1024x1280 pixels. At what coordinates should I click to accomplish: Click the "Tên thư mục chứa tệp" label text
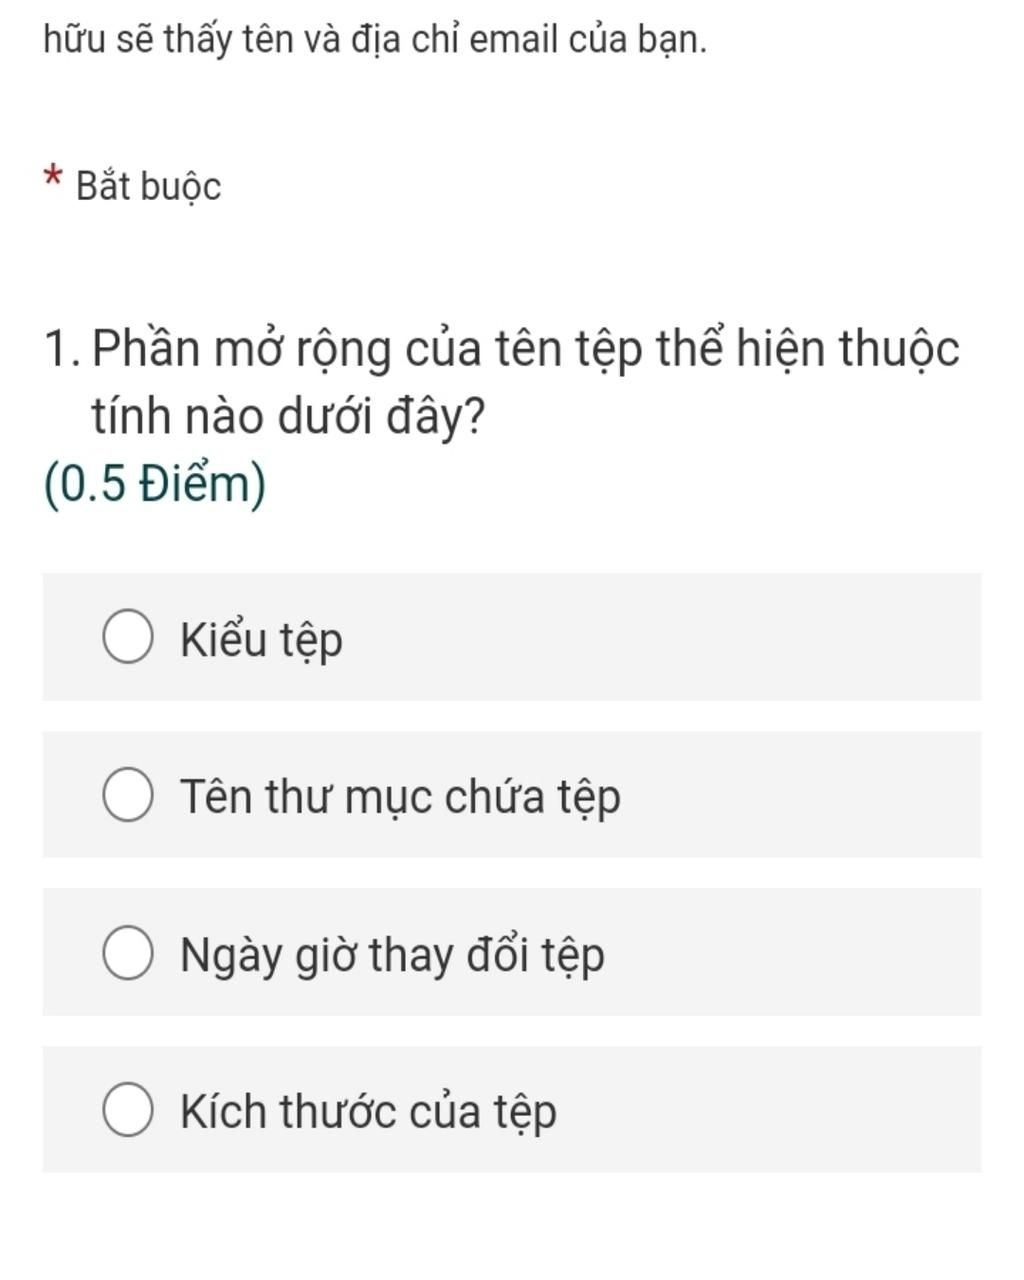[x=400, y=797]
